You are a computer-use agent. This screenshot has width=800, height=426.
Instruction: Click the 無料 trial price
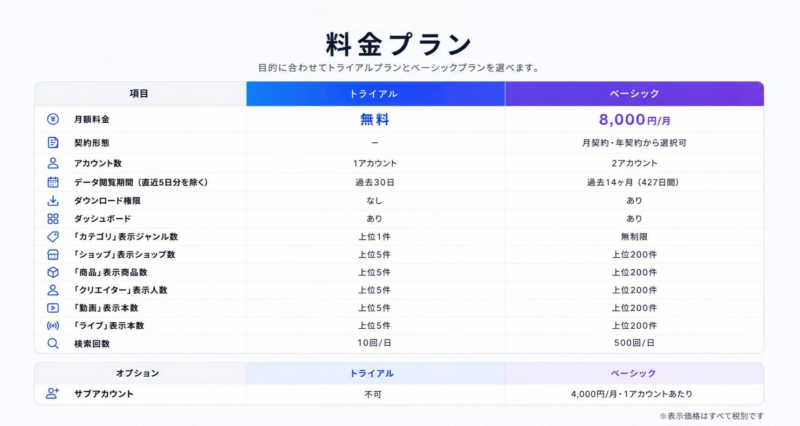pyautogui.click(x=375, y=119)
